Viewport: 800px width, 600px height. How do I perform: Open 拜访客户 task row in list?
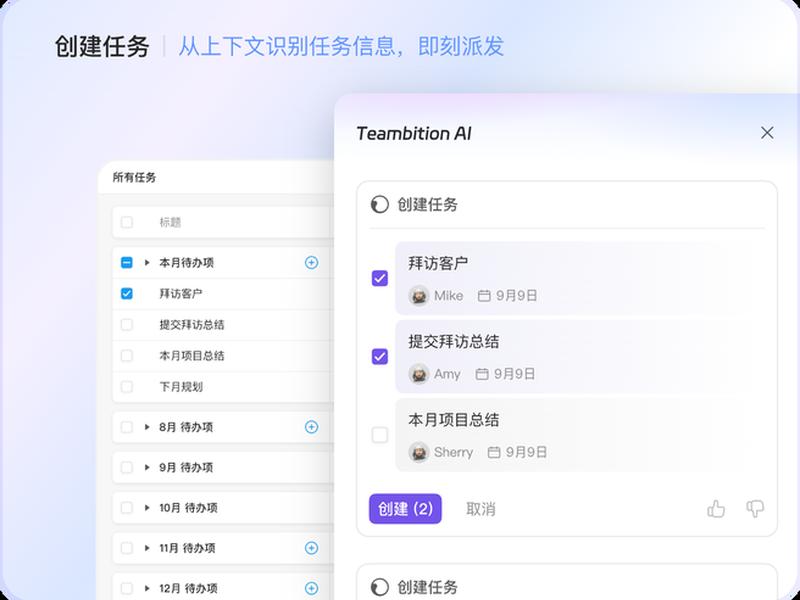[x=223, y=293]
